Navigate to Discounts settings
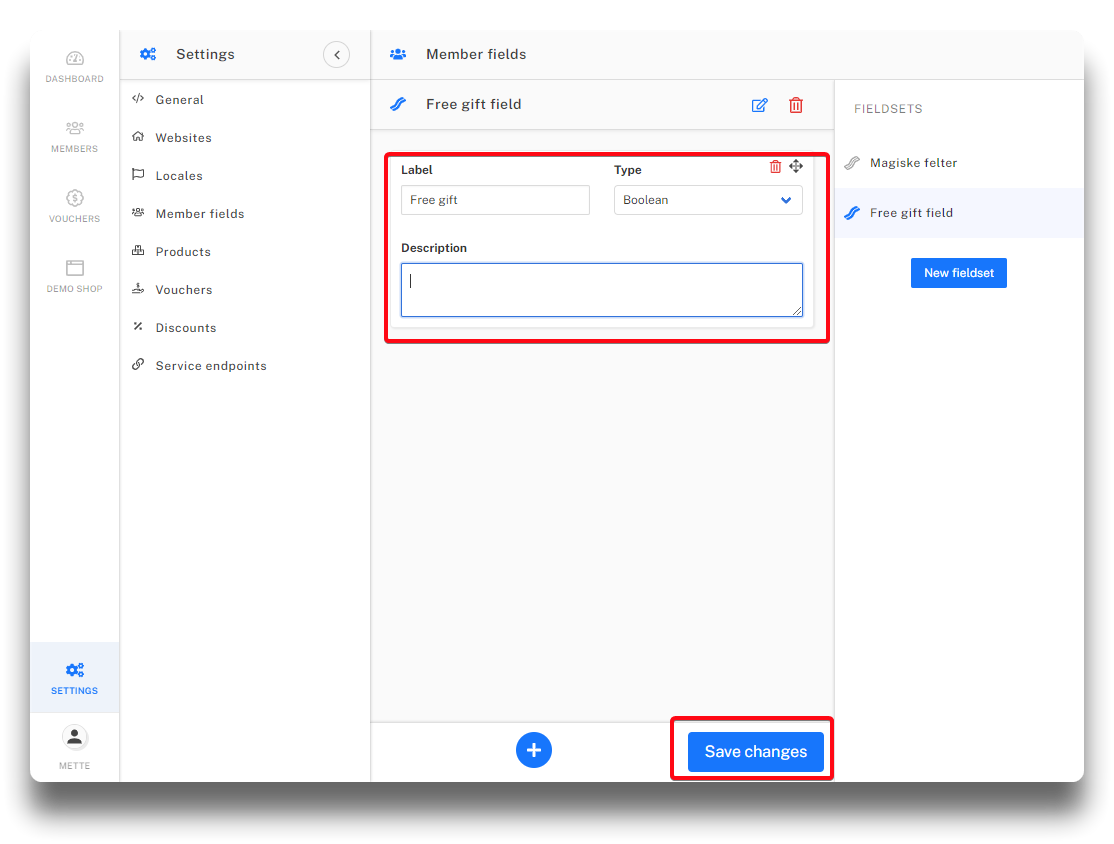This screenshot has height=844, width=1114. pyautogui.click(x=186, y=328)
